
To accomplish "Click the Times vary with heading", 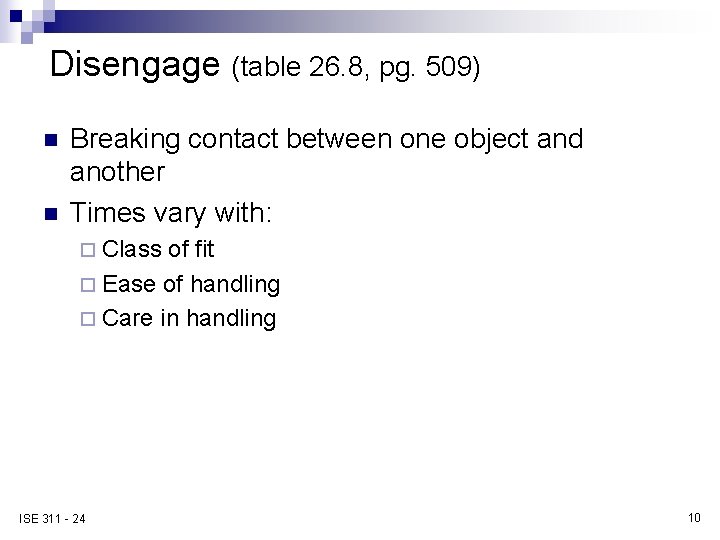I will [171, 214].
